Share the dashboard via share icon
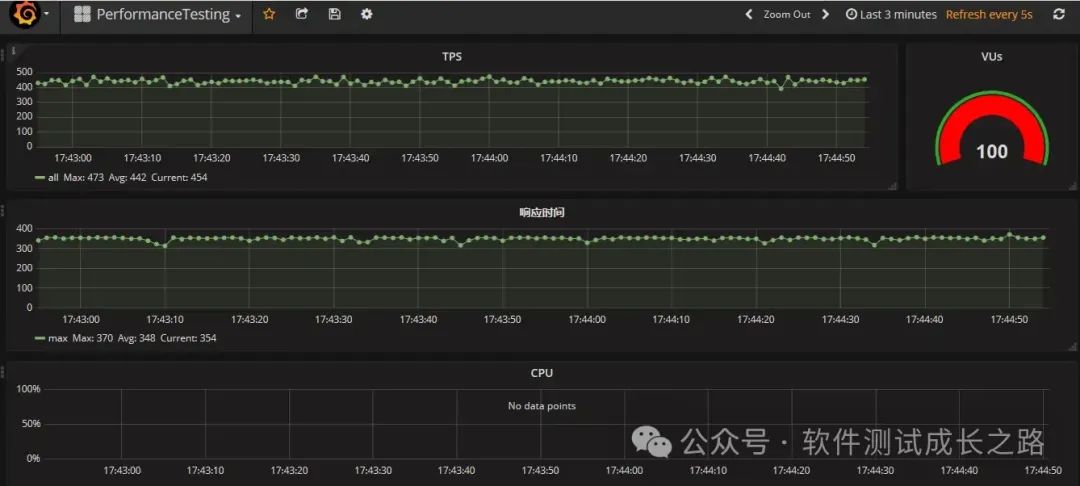 (x=302, y=14)
